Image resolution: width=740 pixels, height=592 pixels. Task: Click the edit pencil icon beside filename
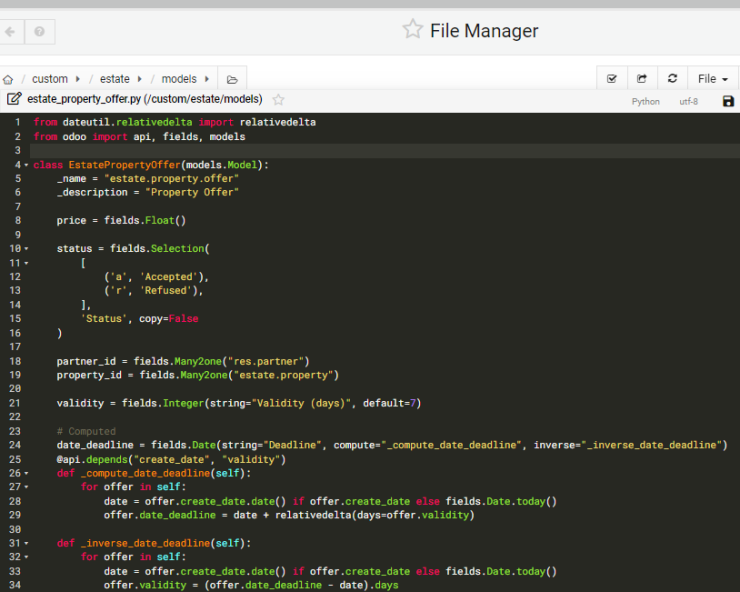point(14,99)
